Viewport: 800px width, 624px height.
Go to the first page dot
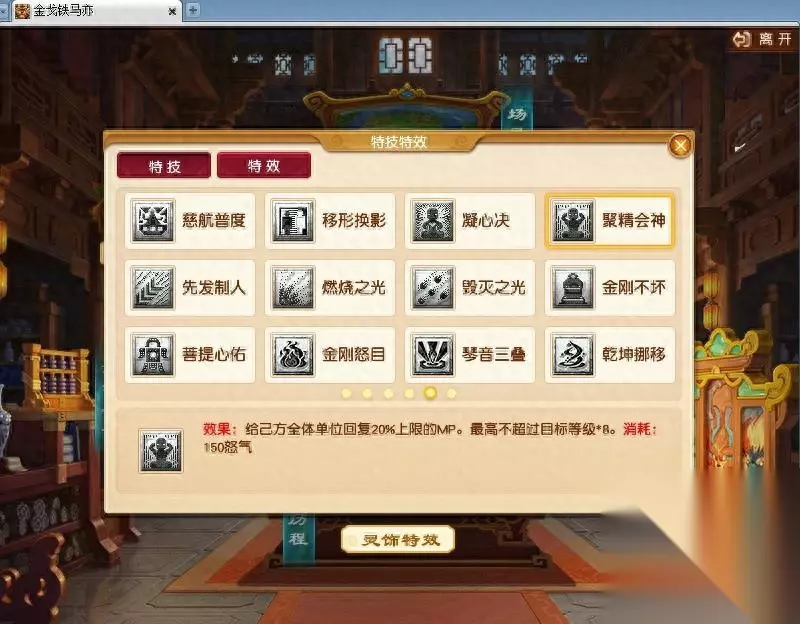coord(346,393)
